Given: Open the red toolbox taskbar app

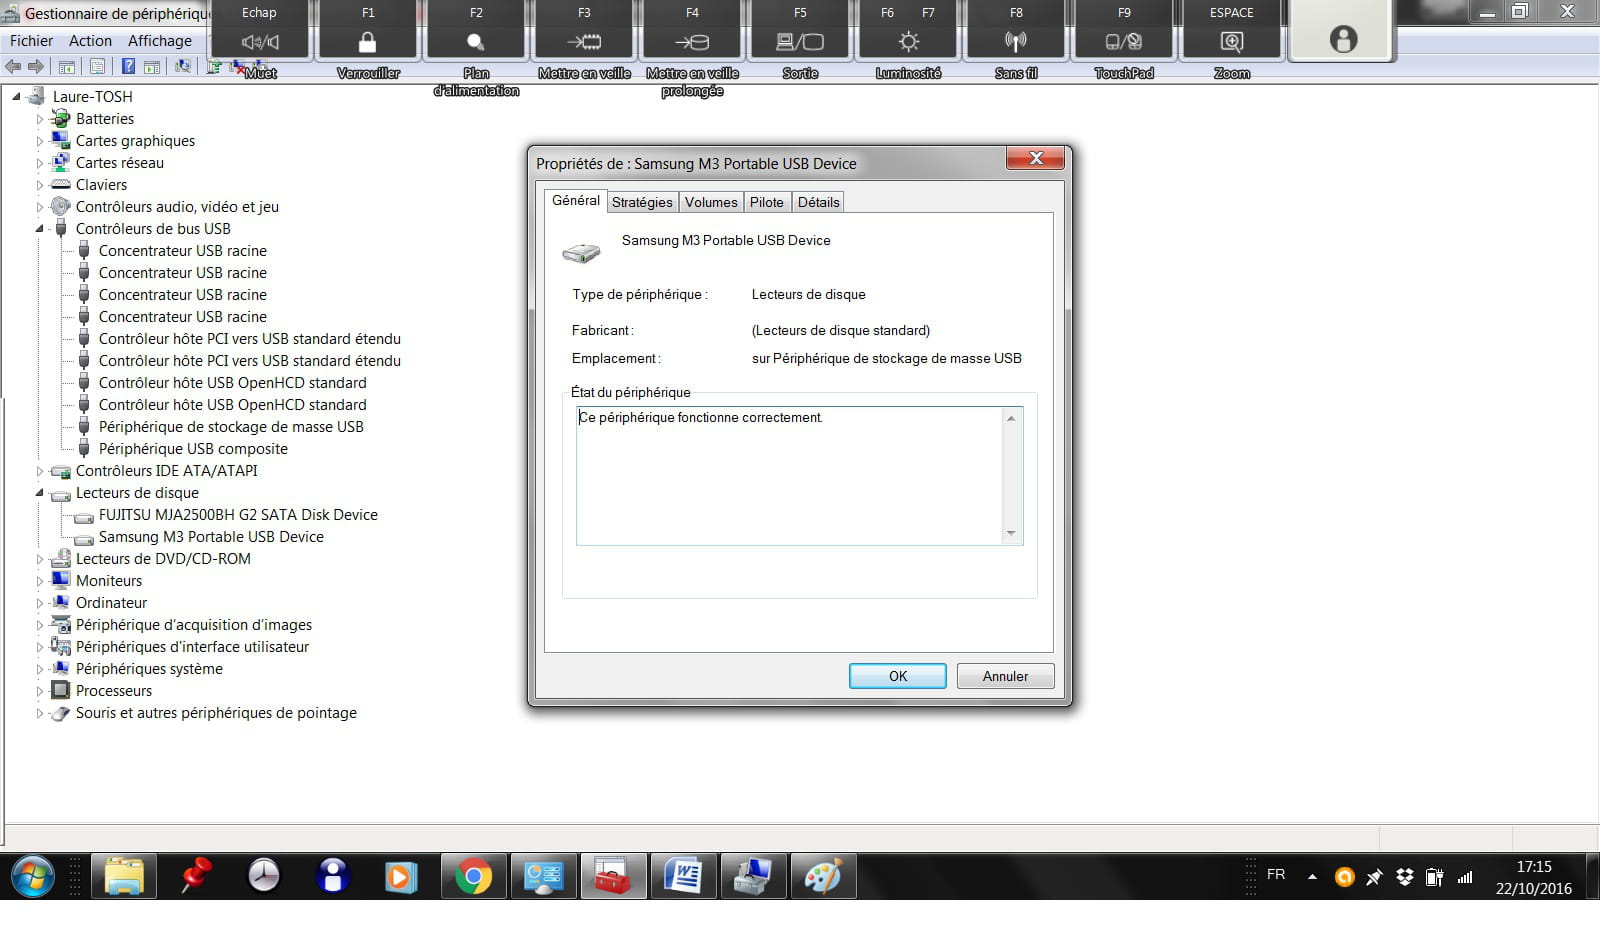Looking at the screenshot, I should coord(613,877).
